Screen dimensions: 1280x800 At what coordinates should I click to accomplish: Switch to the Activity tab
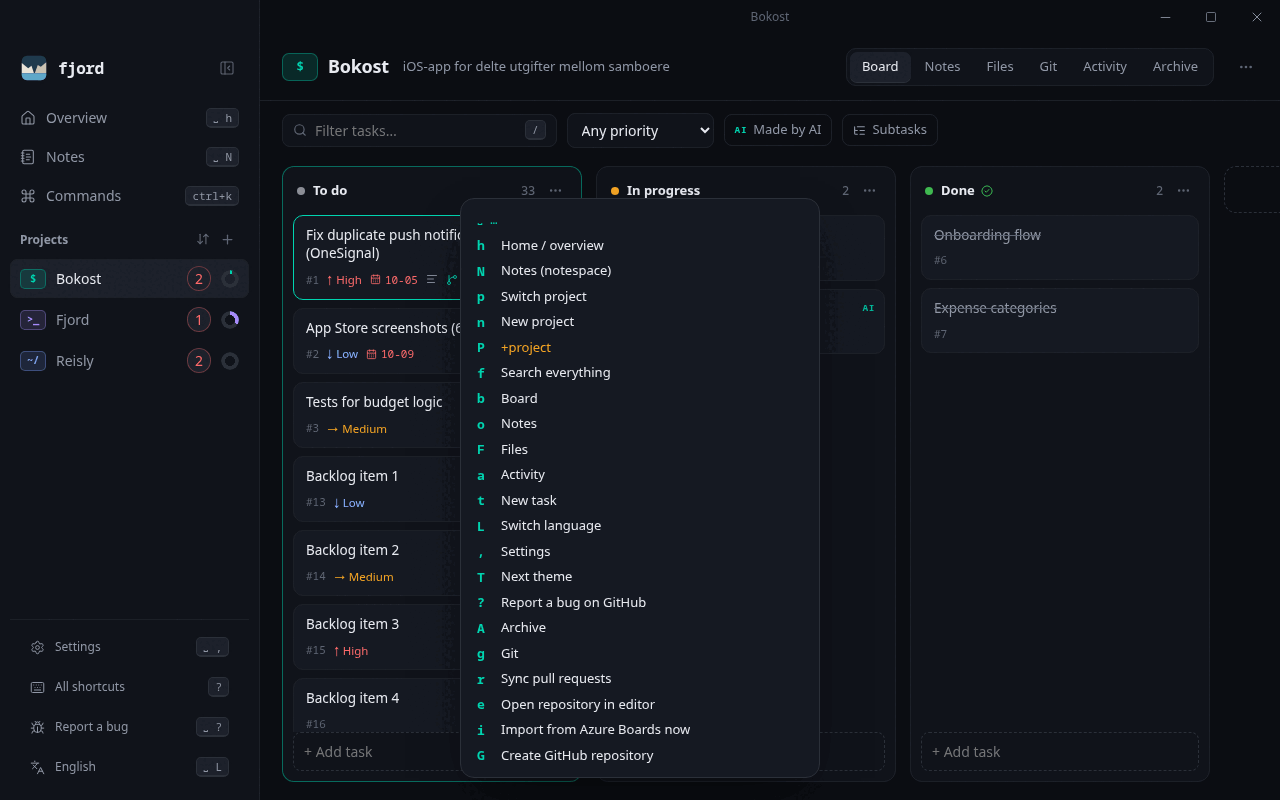[1105, 67]
